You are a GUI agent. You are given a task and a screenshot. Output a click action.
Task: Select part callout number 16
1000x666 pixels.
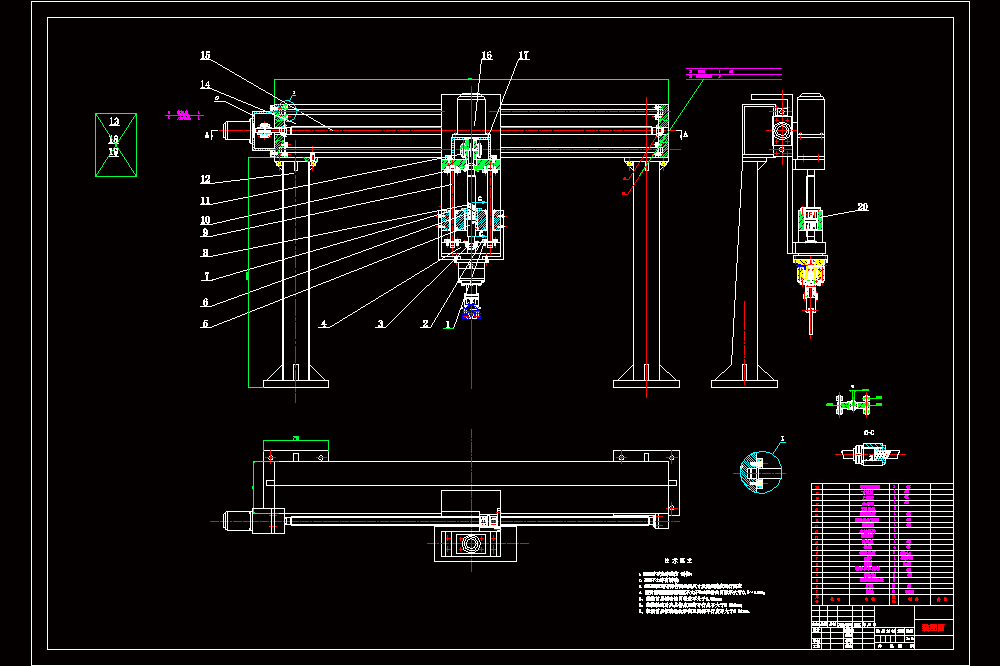(x=487, y=56)
